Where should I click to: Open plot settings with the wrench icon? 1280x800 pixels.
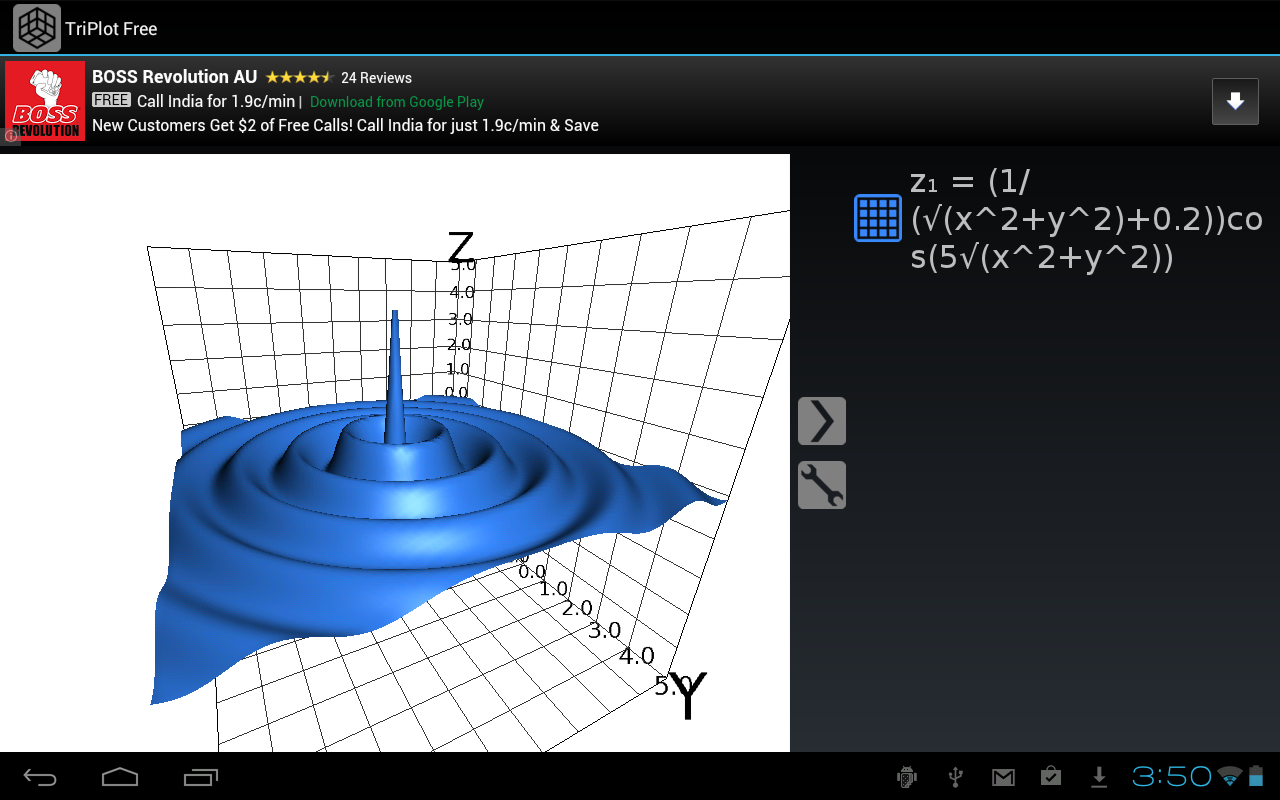point(820,484)
